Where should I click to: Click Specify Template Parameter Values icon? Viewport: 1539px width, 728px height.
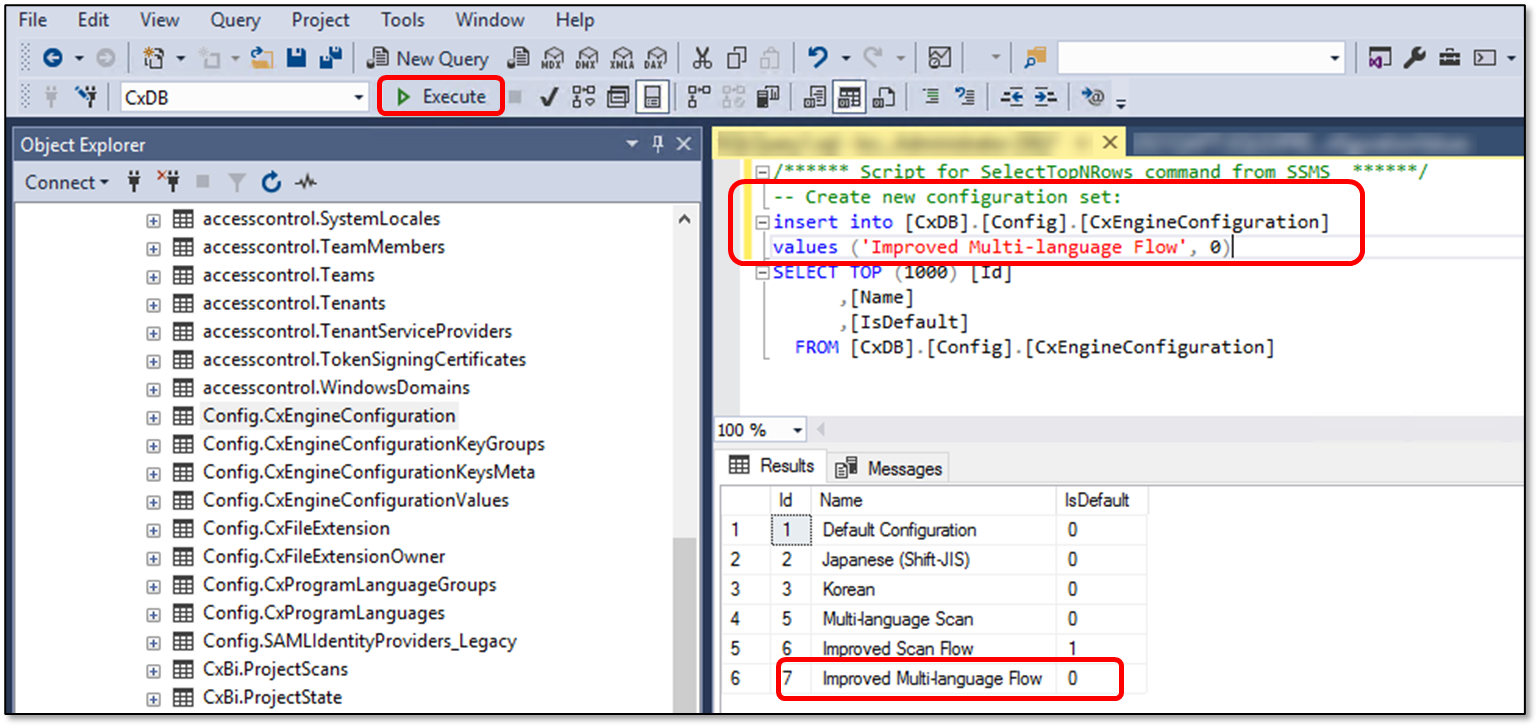pyautogui.click(x=1093, y=97)
